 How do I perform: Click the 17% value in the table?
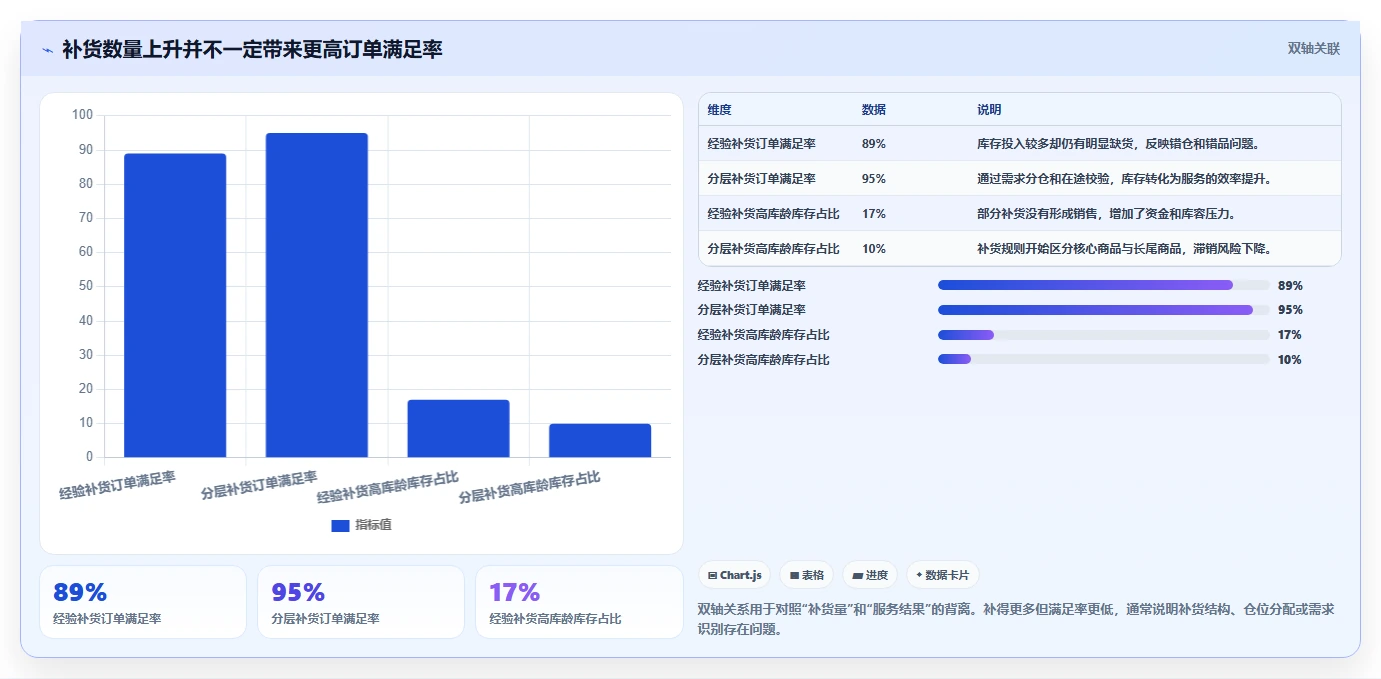(x=873, y=214)
